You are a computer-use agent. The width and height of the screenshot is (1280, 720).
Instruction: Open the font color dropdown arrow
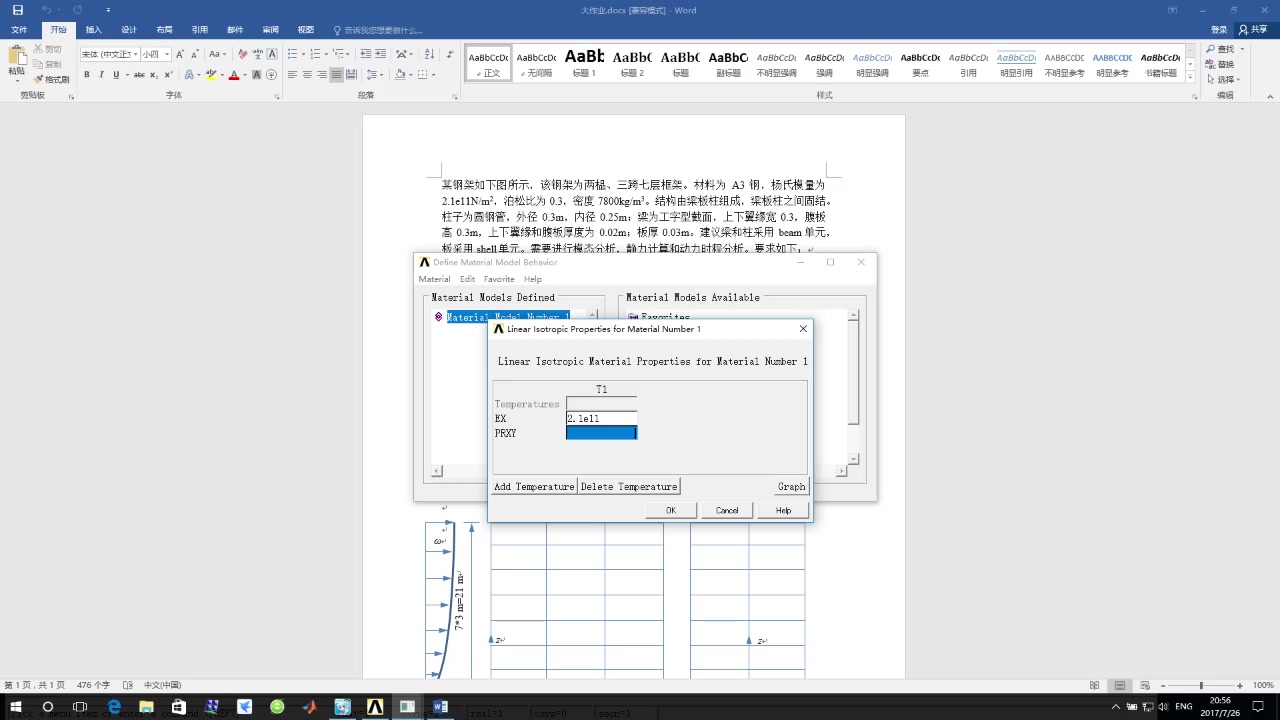click(244, 75)
